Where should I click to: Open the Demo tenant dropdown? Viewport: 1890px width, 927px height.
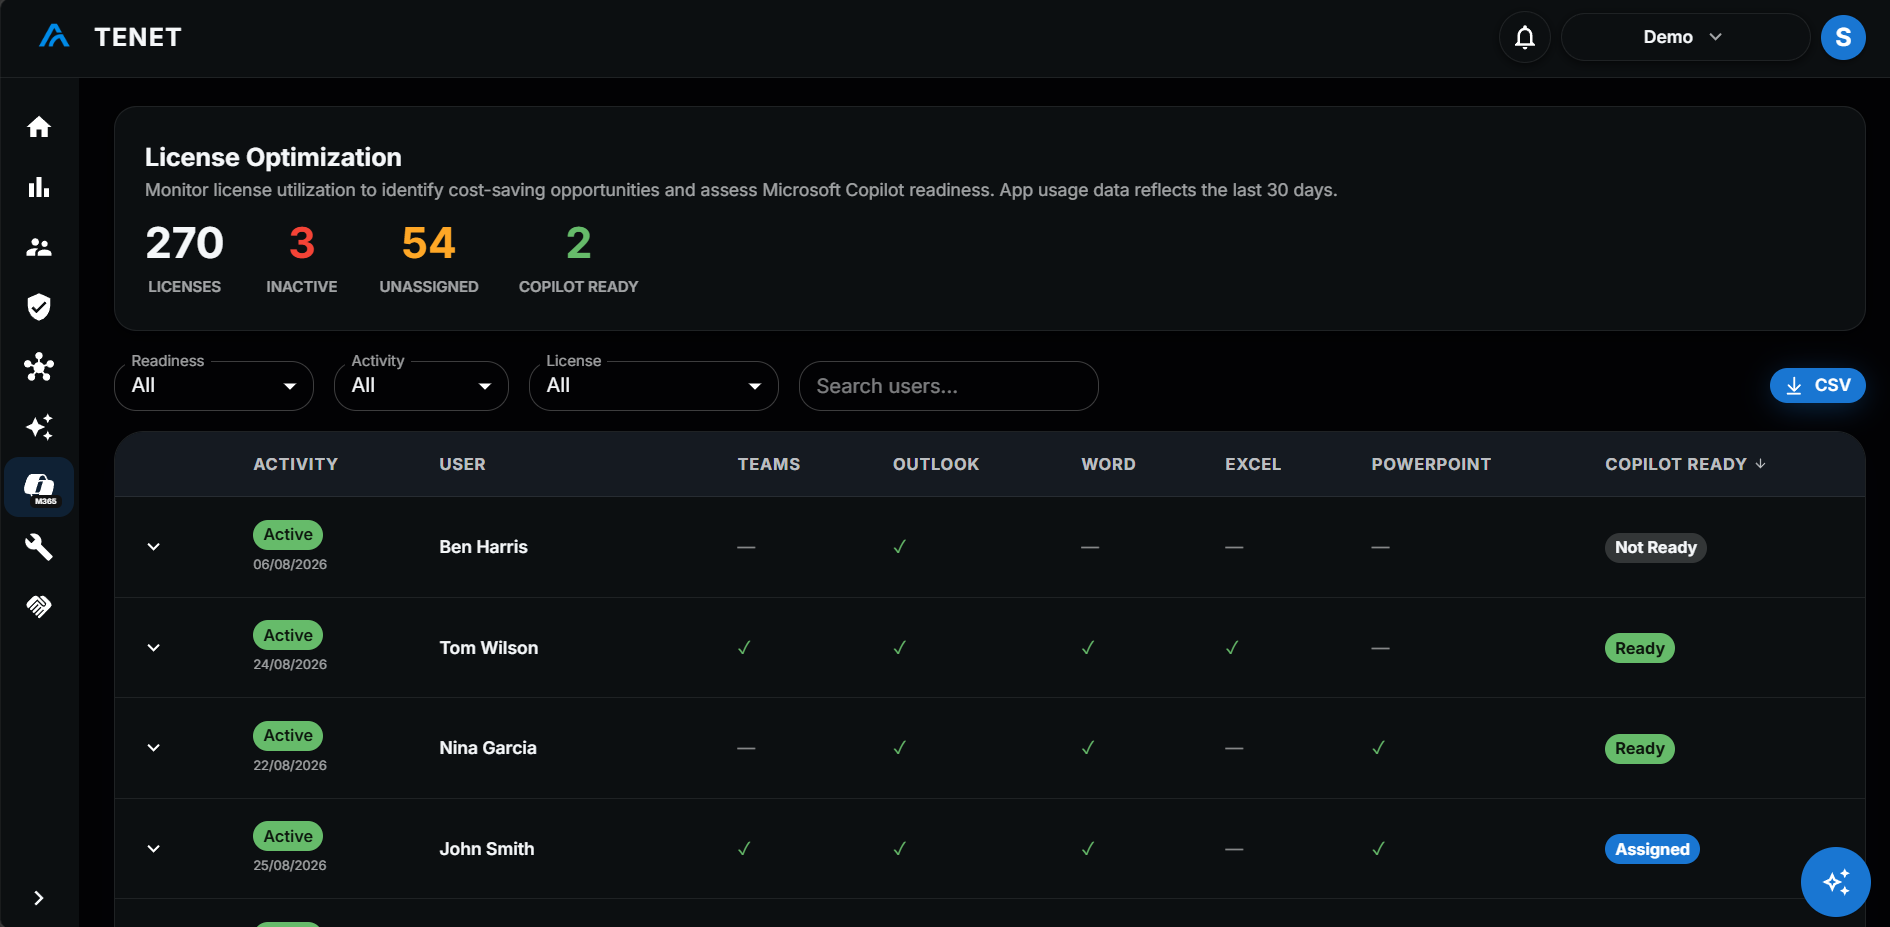click(1685, 37)
